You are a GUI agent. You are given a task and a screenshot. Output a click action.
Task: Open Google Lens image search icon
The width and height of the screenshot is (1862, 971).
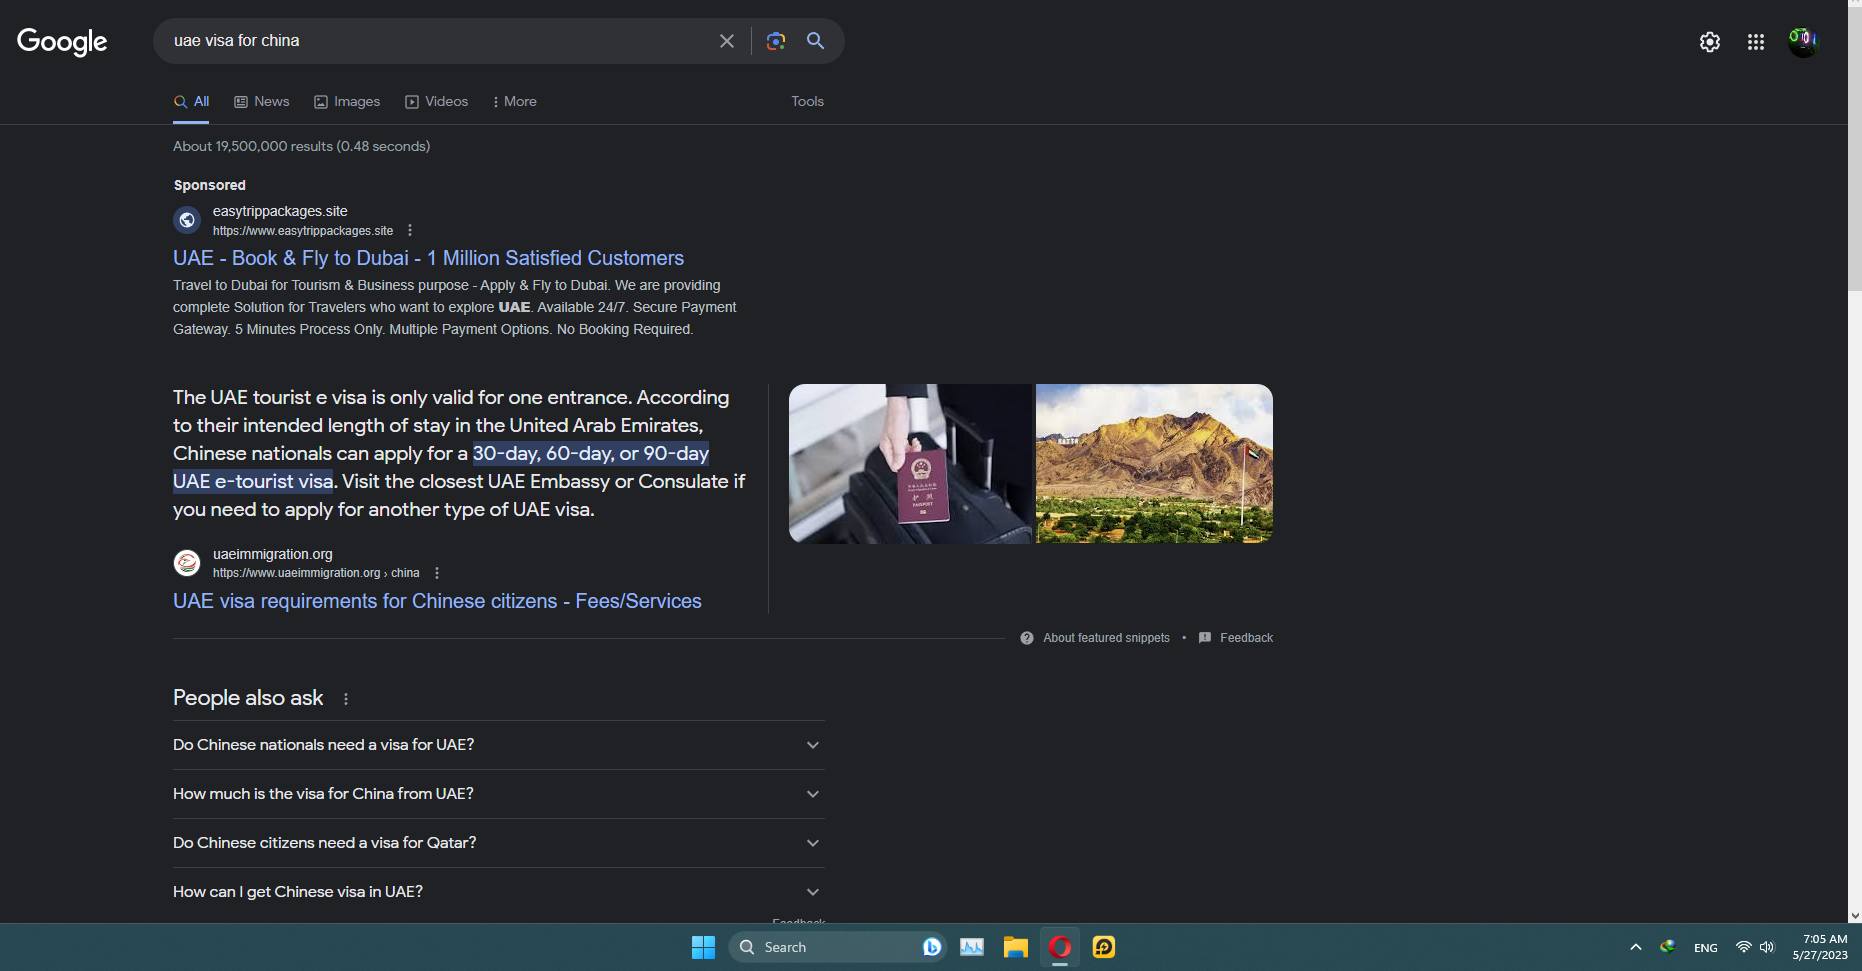775,41
